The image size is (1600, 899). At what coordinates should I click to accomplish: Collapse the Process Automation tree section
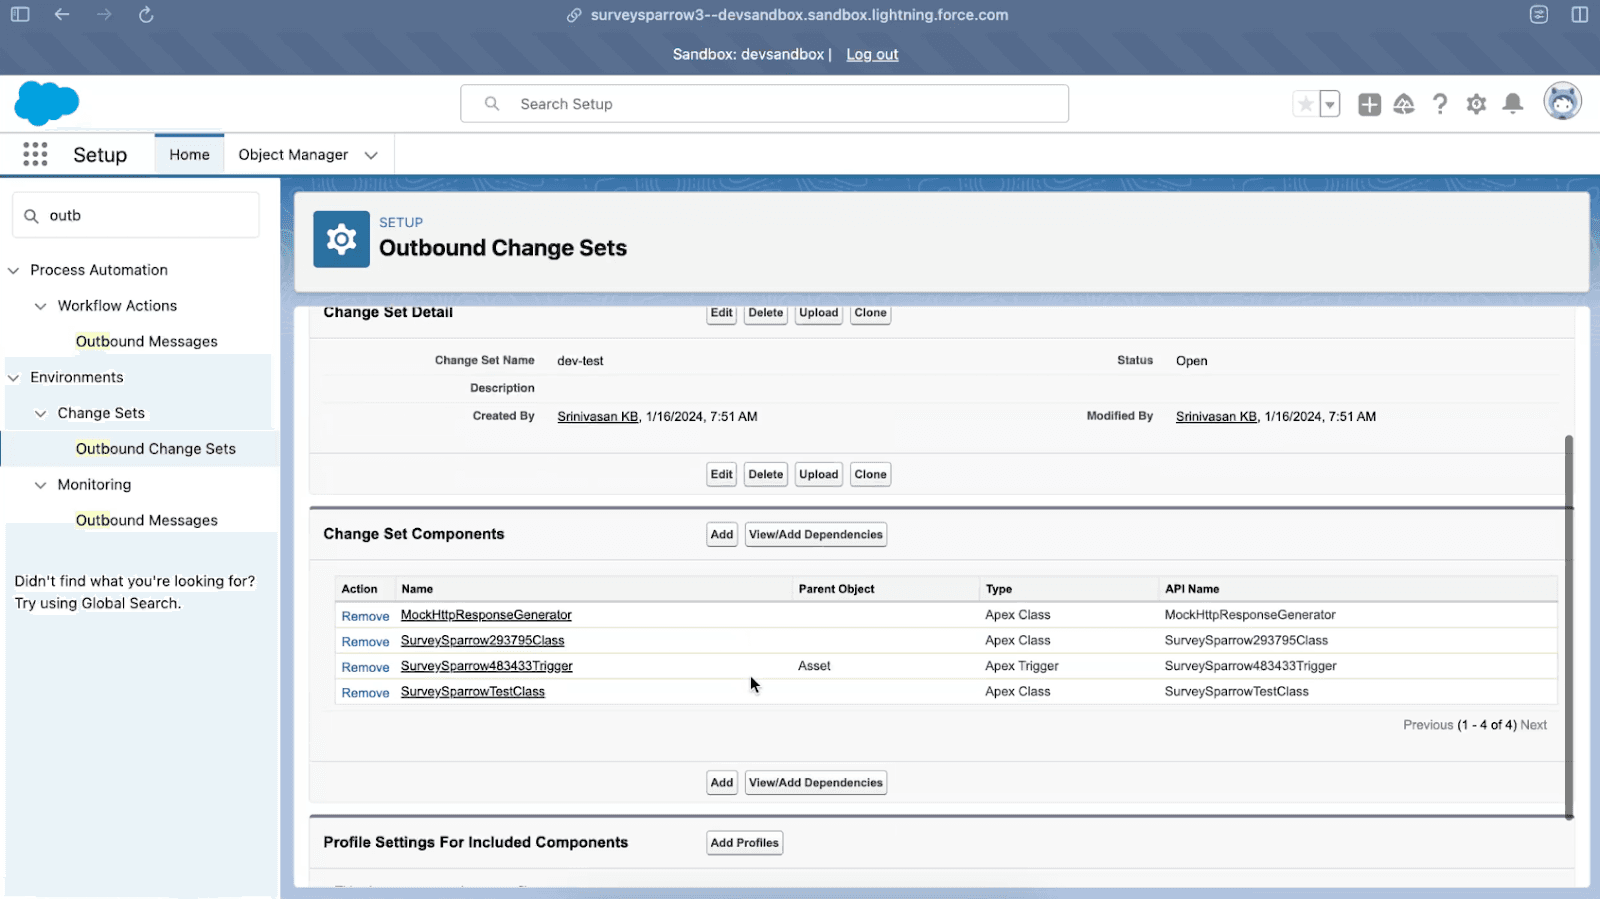[x=14, y=270]
